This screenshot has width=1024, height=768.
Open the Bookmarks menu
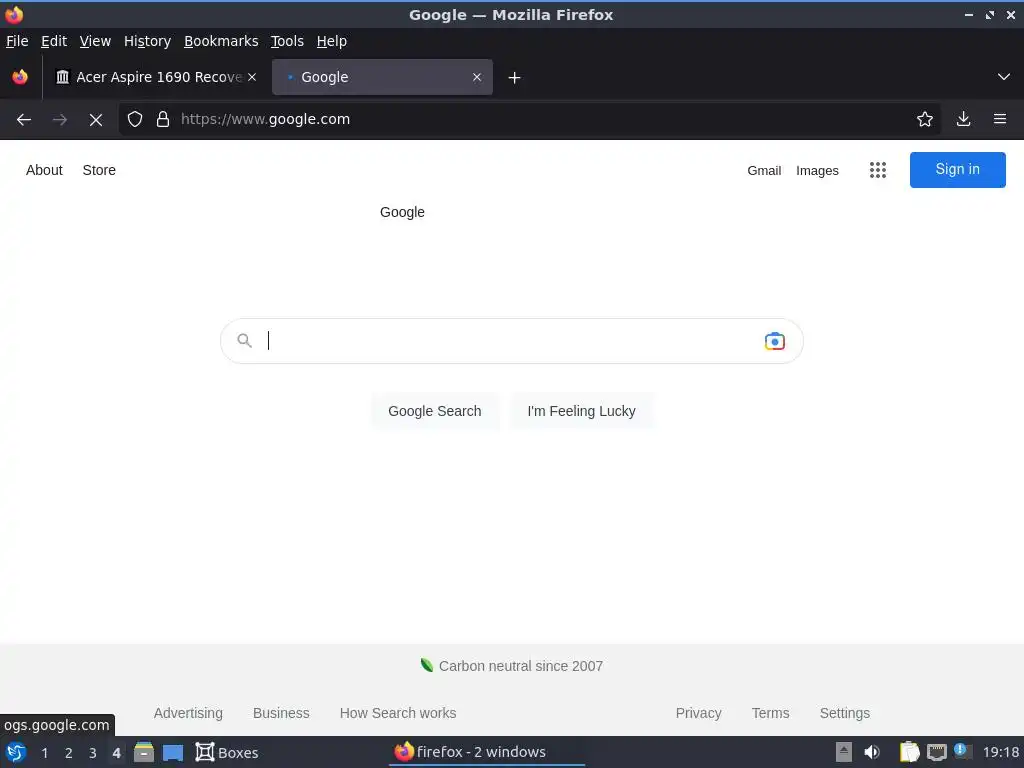(x=221, y=41)
